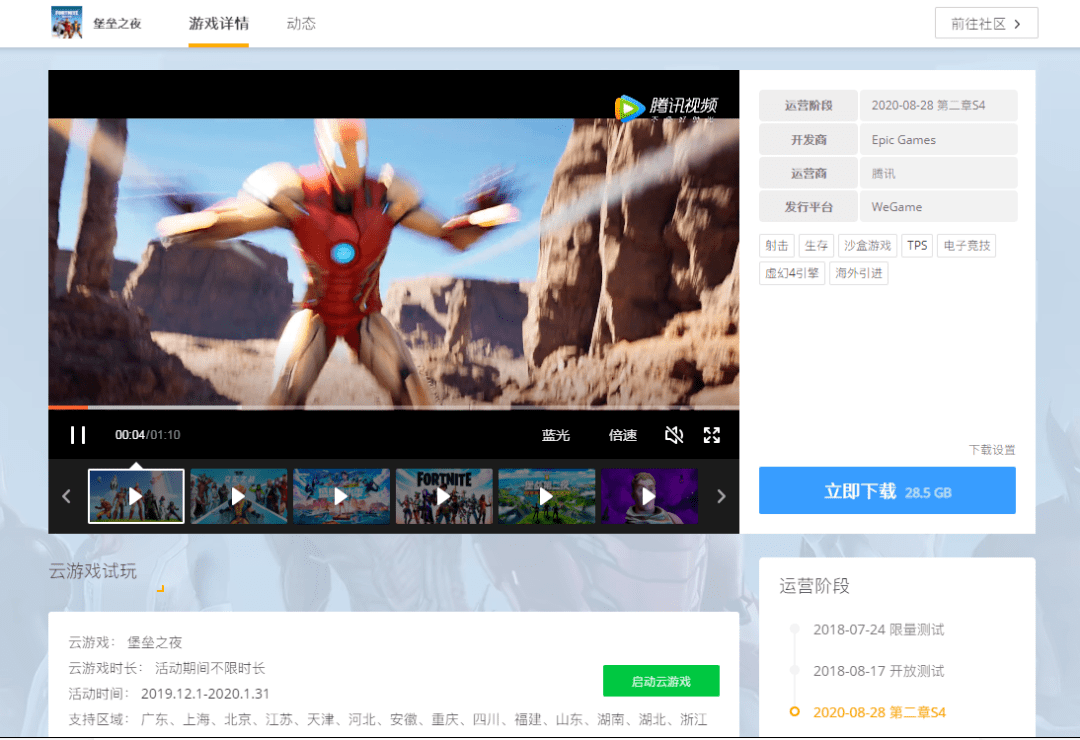Show previous thumbnails with left arrow
Image resolution: width=1080 pixels, height=740 pixels.
(66, 496)
